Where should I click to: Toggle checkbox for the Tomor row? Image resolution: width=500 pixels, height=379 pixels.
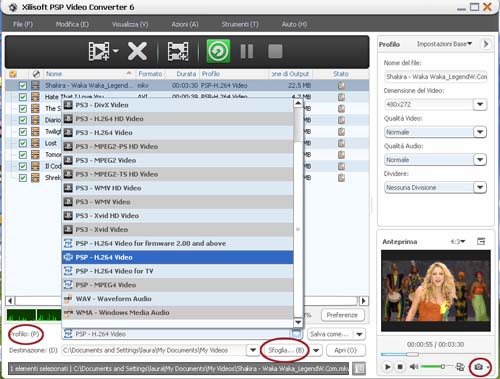pyautogui.click(x=23, y=155)
